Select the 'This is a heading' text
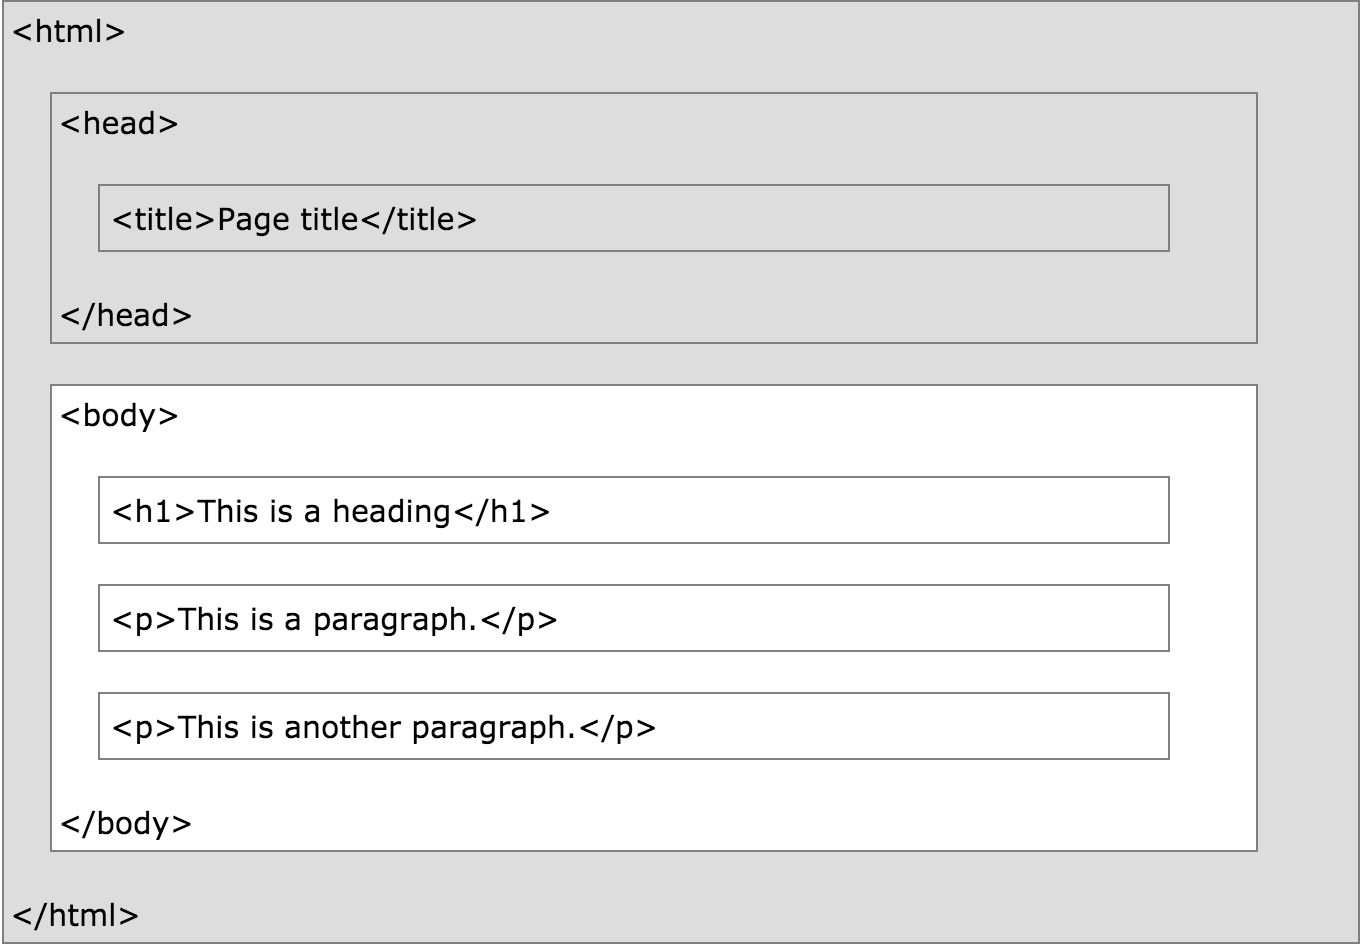This screenshot has width=1360, height=944. click(324, 512)
